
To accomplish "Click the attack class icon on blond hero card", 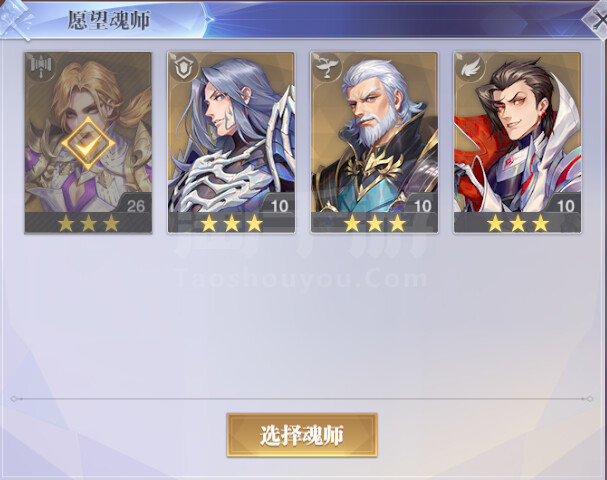I will point(41,66).
